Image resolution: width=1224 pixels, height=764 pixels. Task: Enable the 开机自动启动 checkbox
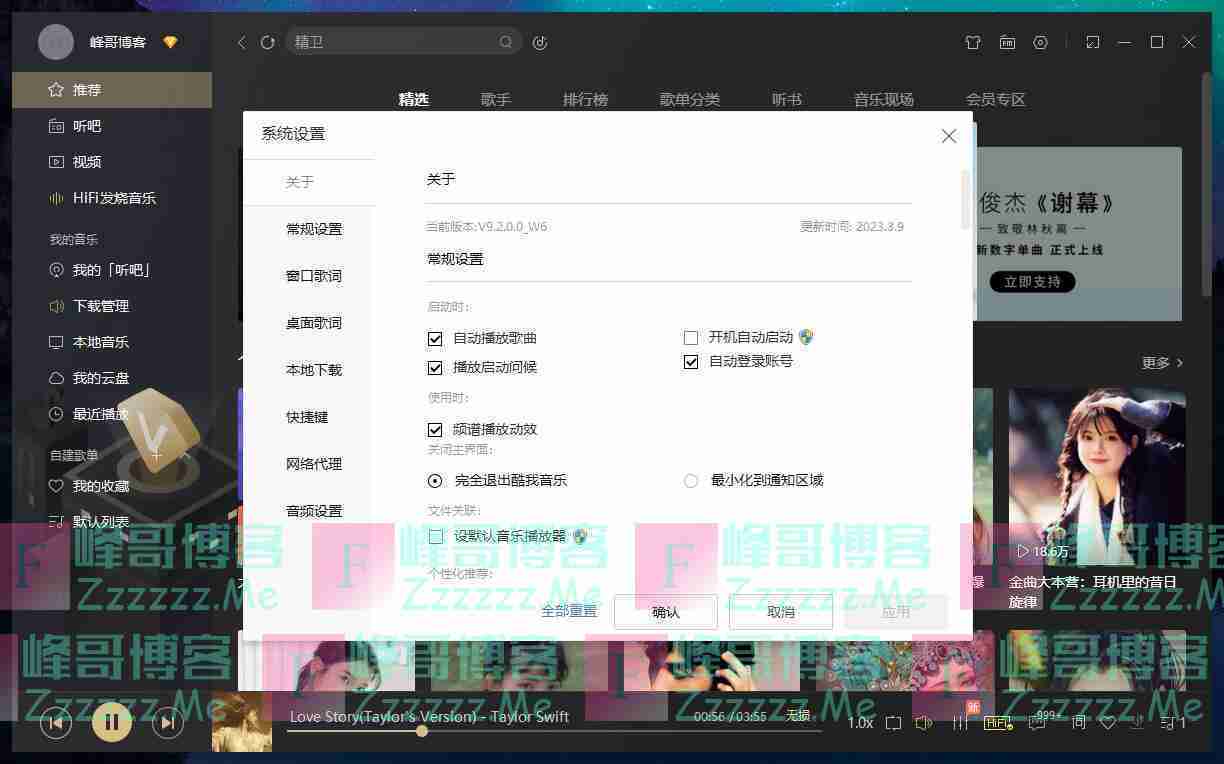(691, 338)
